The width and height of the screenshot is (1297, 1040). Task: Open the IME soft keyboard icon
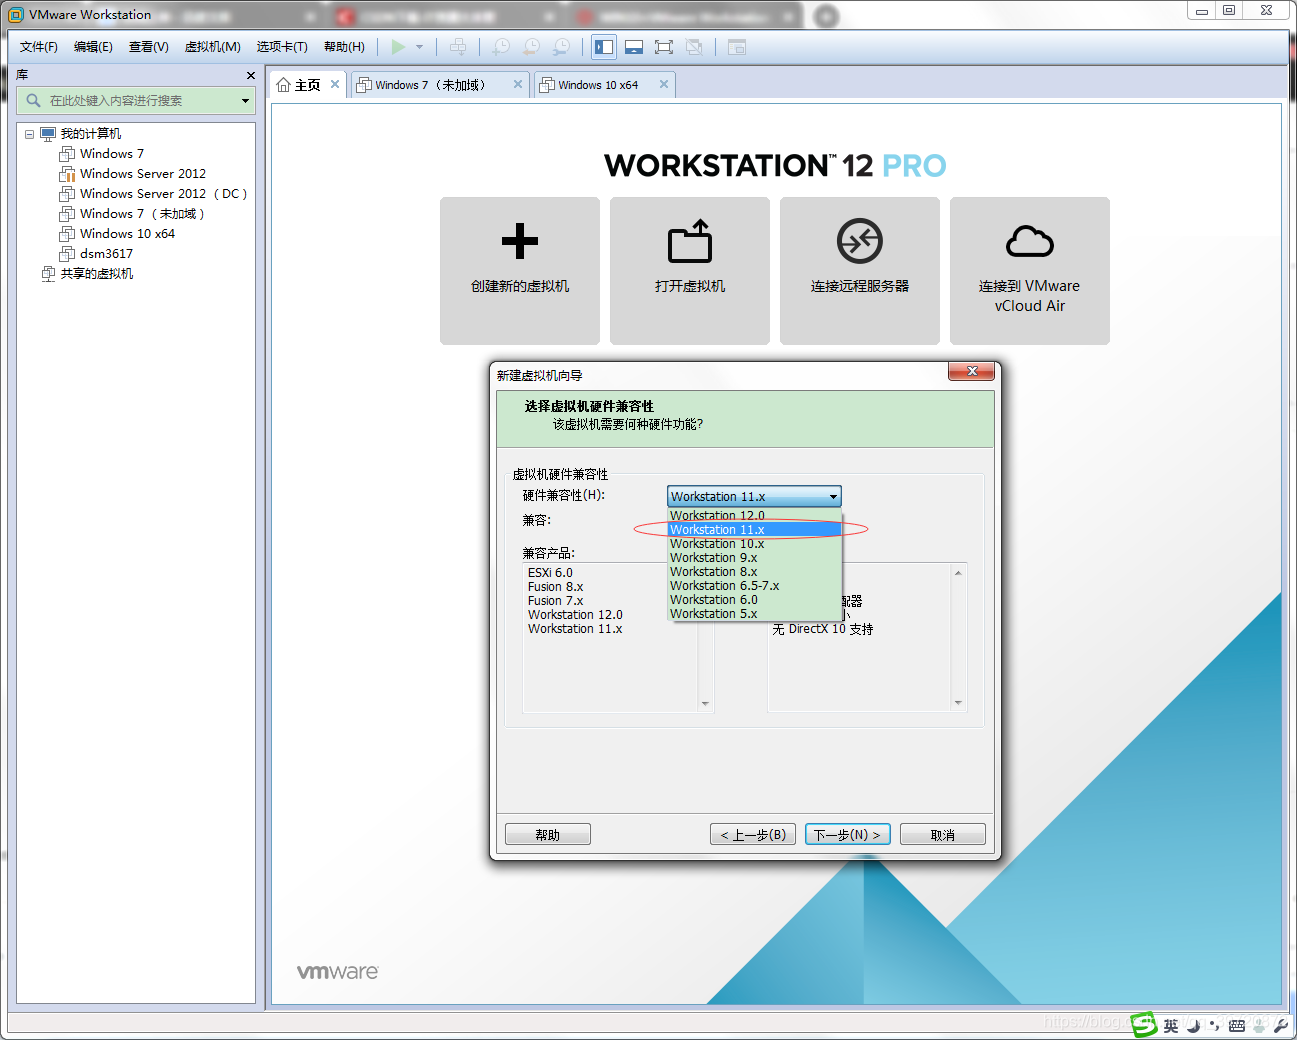point(1237,1026)
